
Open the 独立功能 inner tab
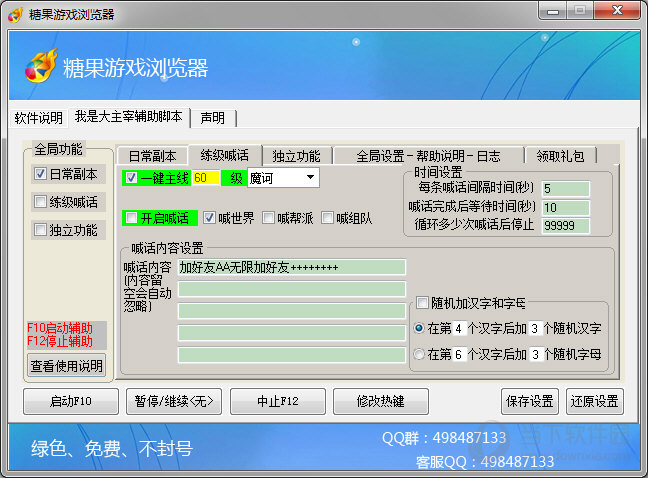coord(296,156)
